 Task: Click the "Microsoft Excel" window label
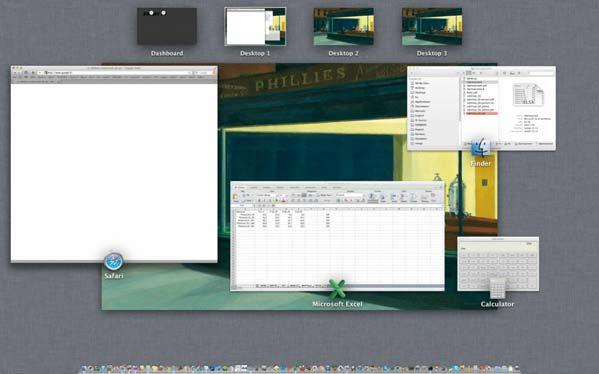337,304
